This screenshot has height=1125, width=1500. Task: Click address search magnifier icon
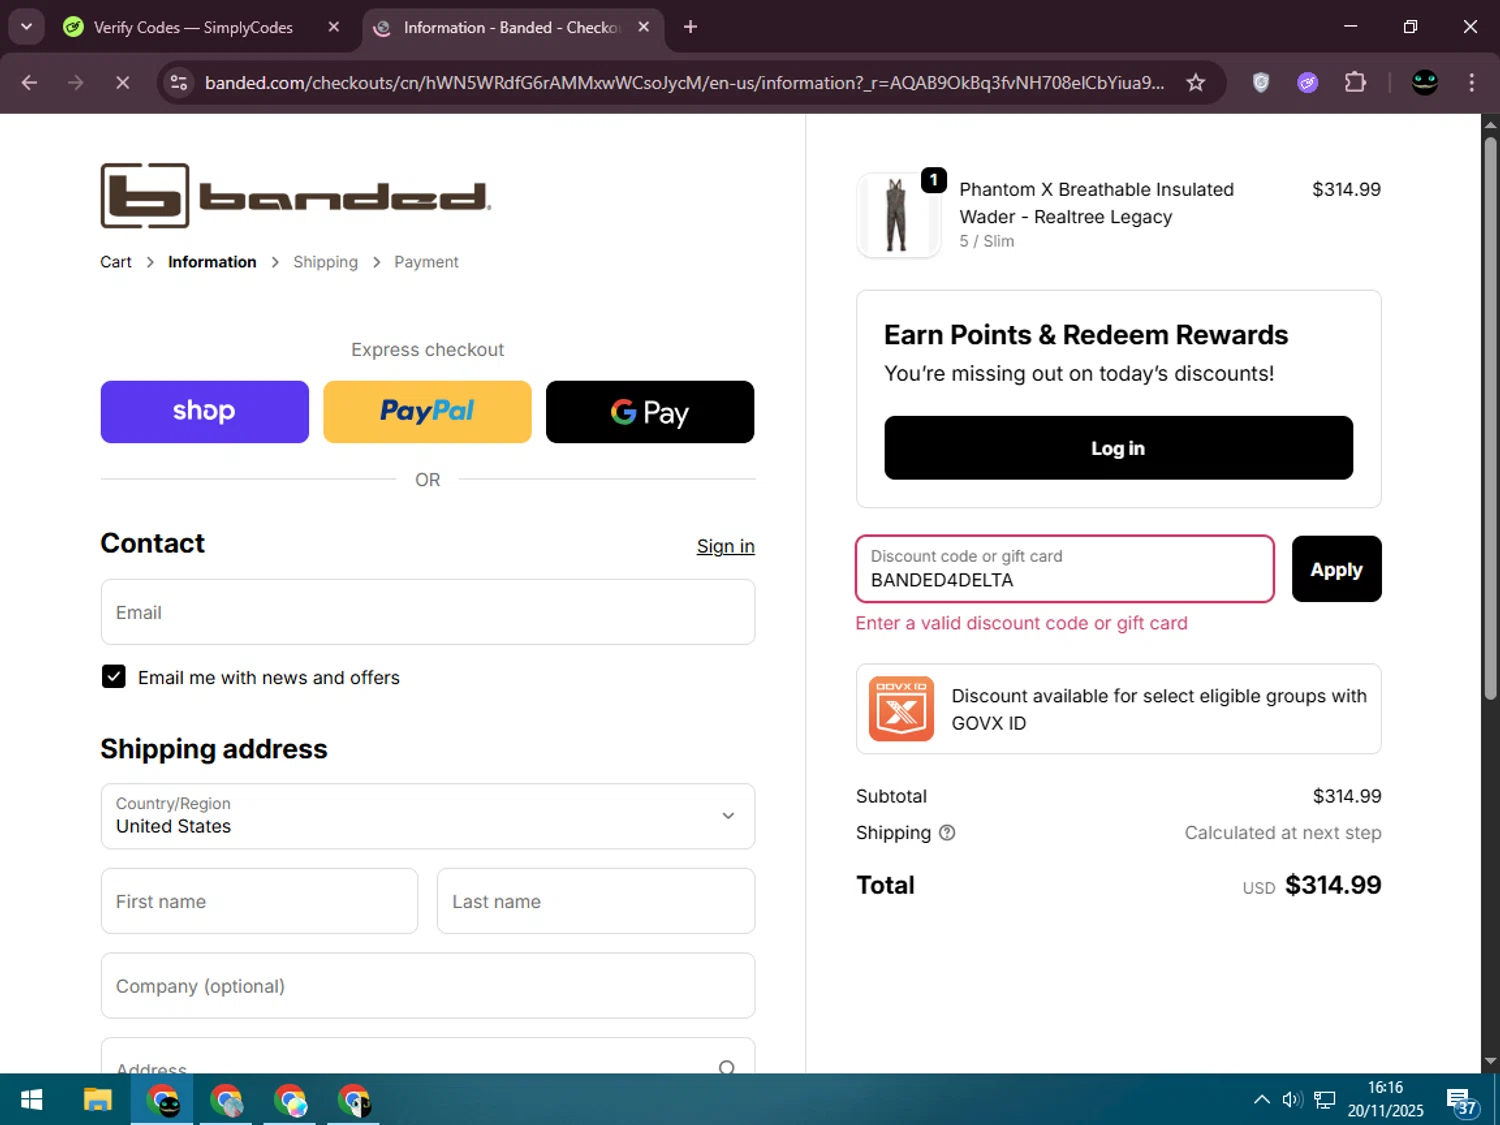click(727, 1067)
